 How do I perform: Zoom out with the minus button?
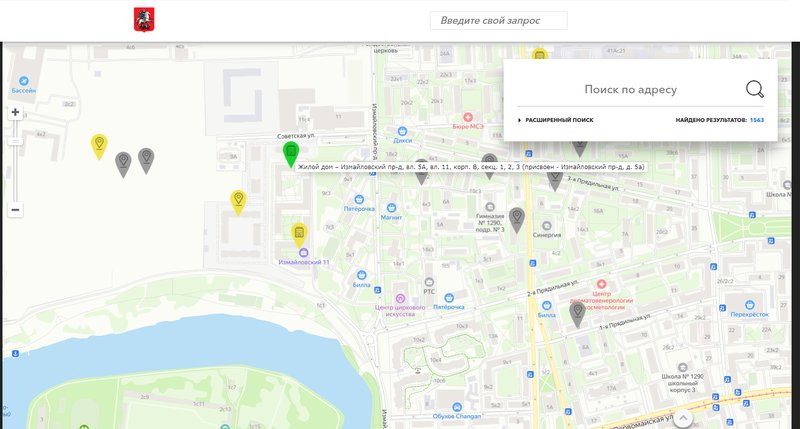point(15,210)
